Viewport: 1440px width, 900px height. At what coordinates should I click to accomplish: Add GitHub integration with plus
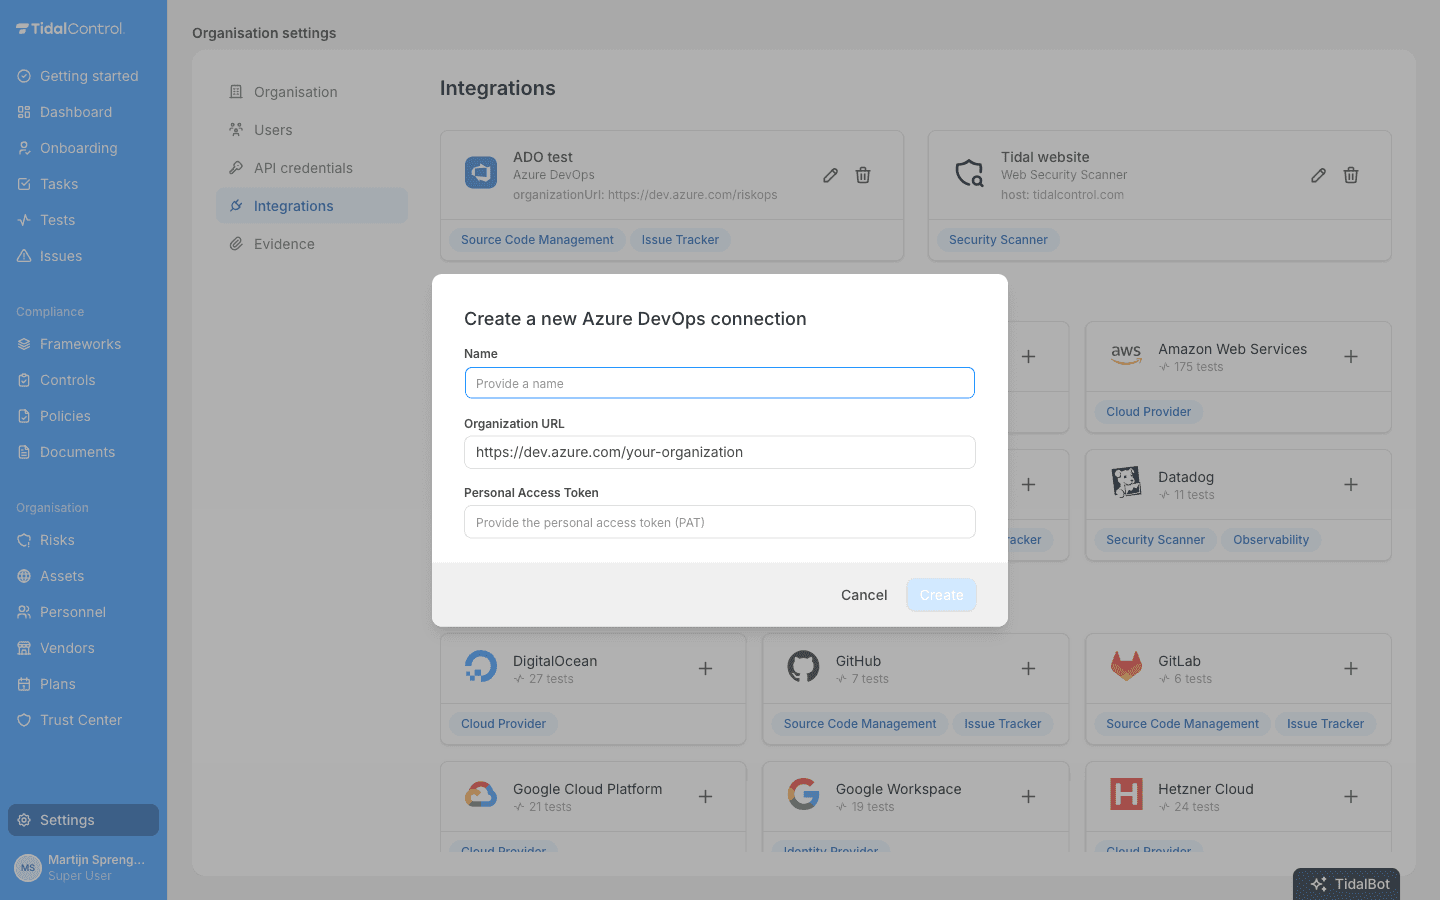(1028, 669)
